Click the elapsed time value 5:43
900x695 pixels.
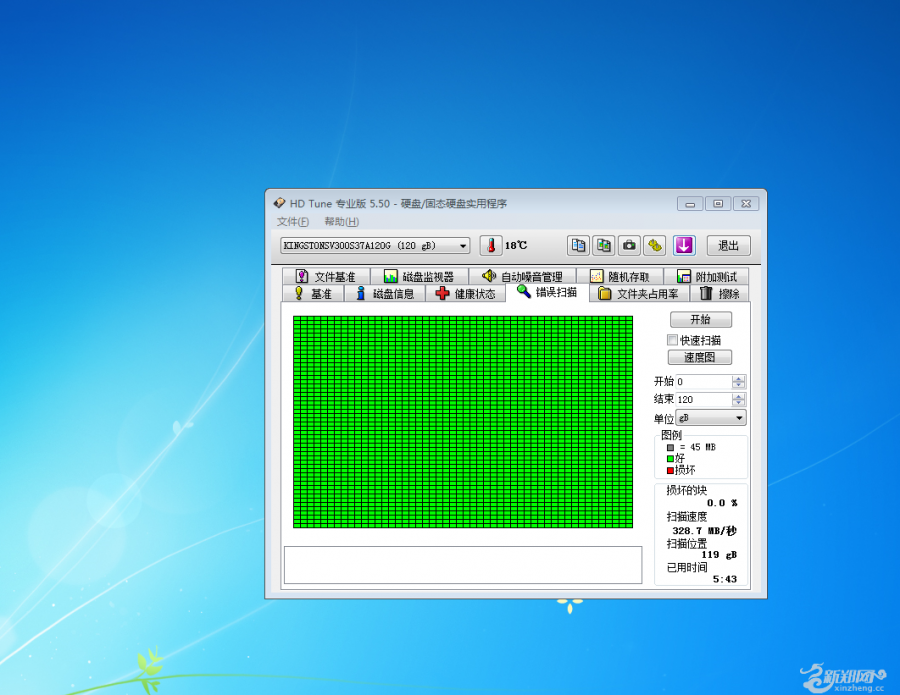pos(725,579)
